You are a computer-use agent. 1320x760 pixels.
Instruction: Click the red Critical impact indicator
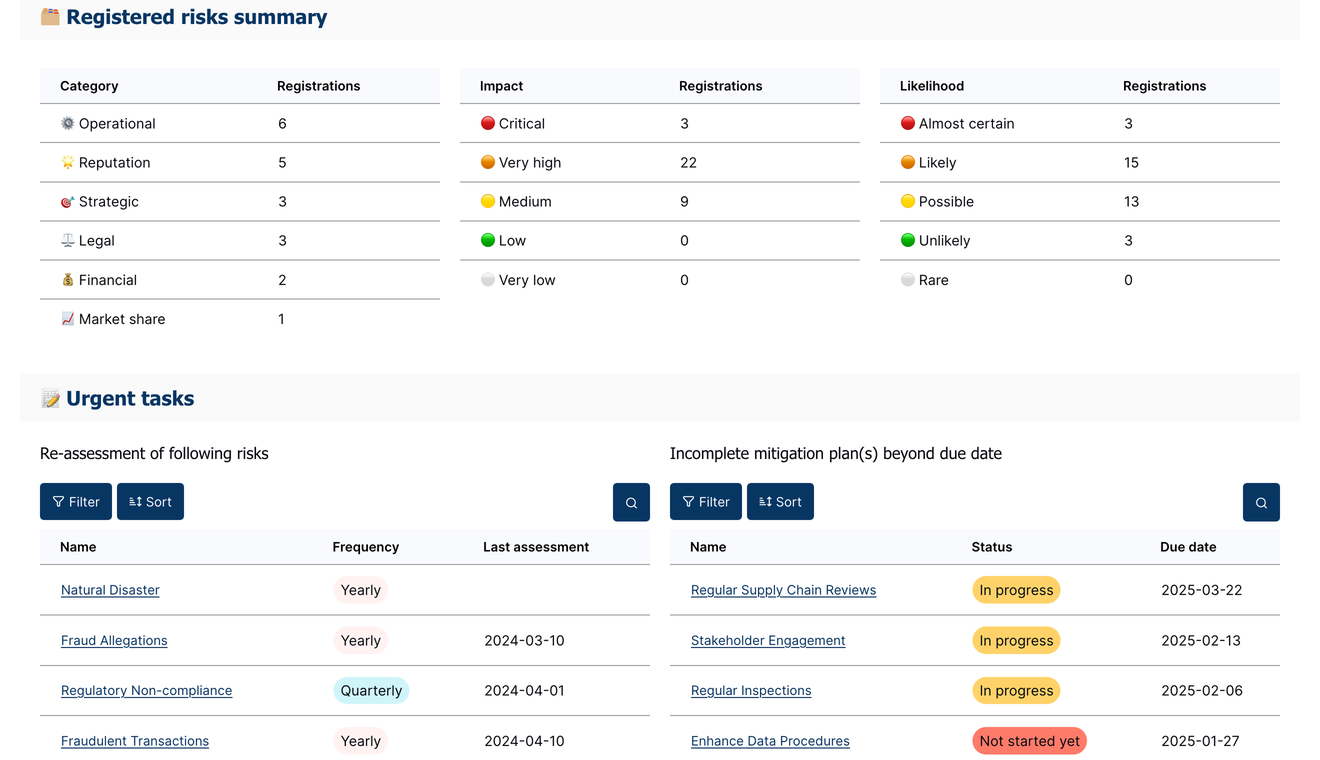point(488,123)
